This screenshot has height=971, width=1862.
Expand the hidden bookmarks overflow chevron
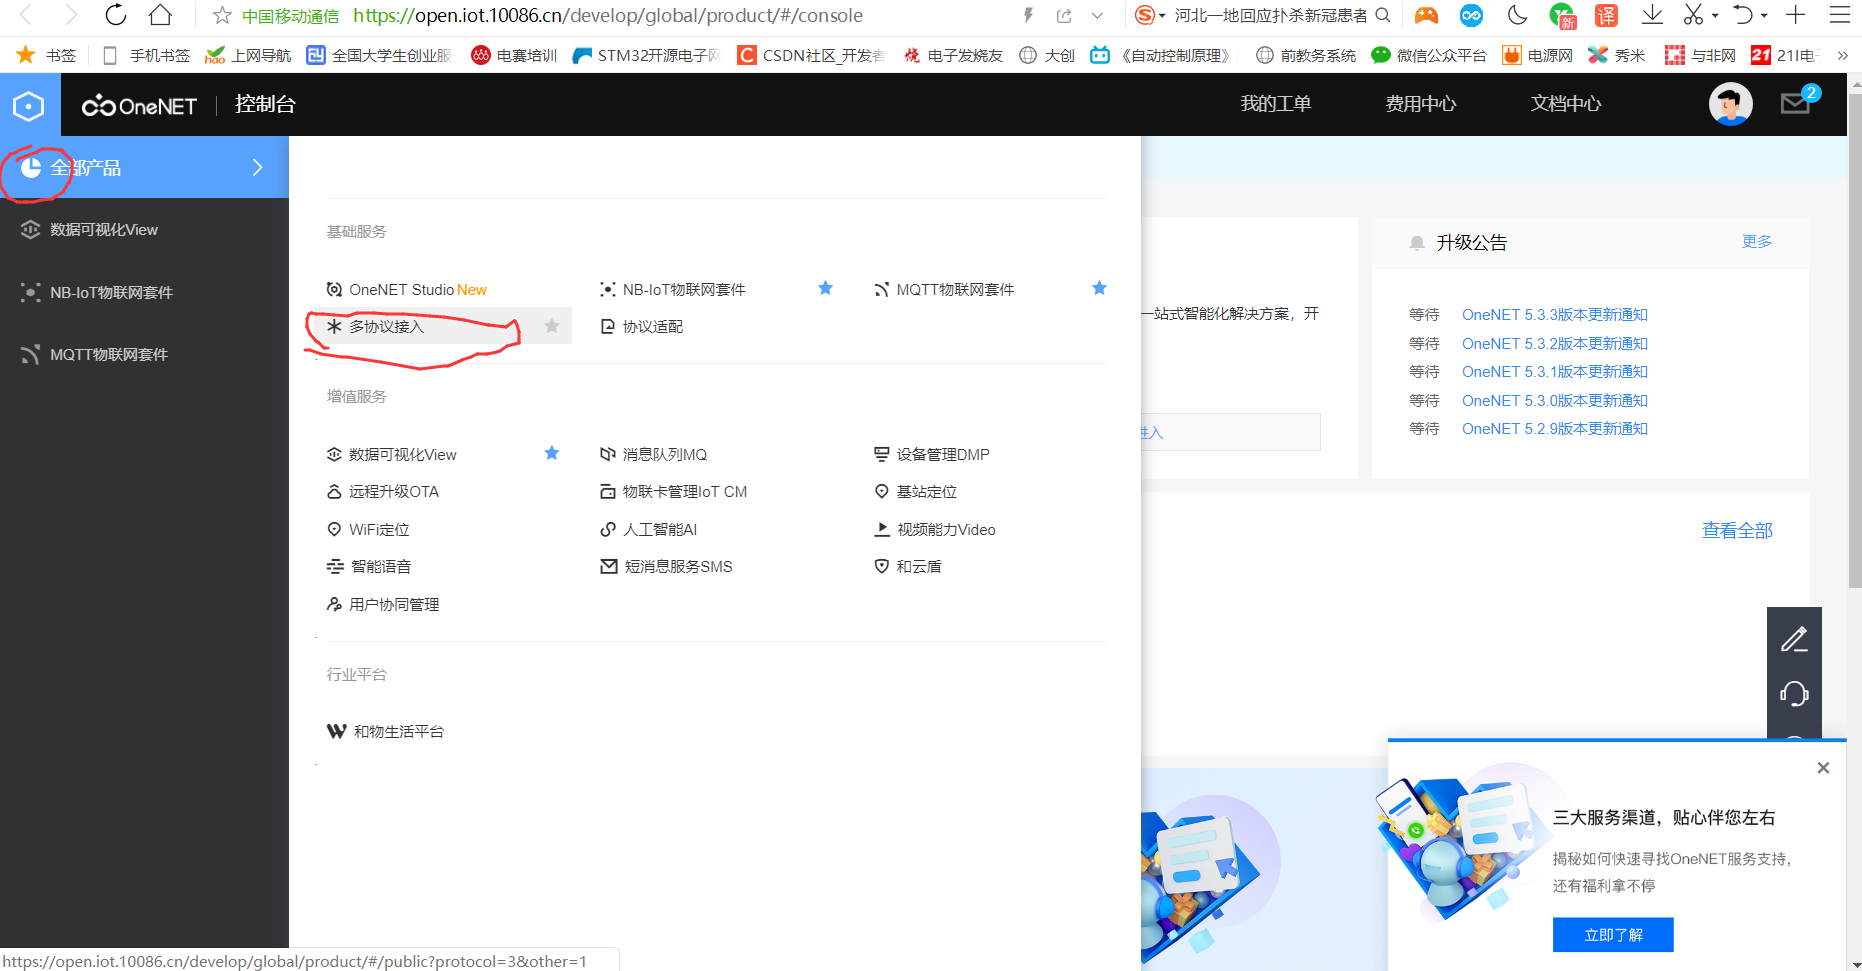(1843, 55)
